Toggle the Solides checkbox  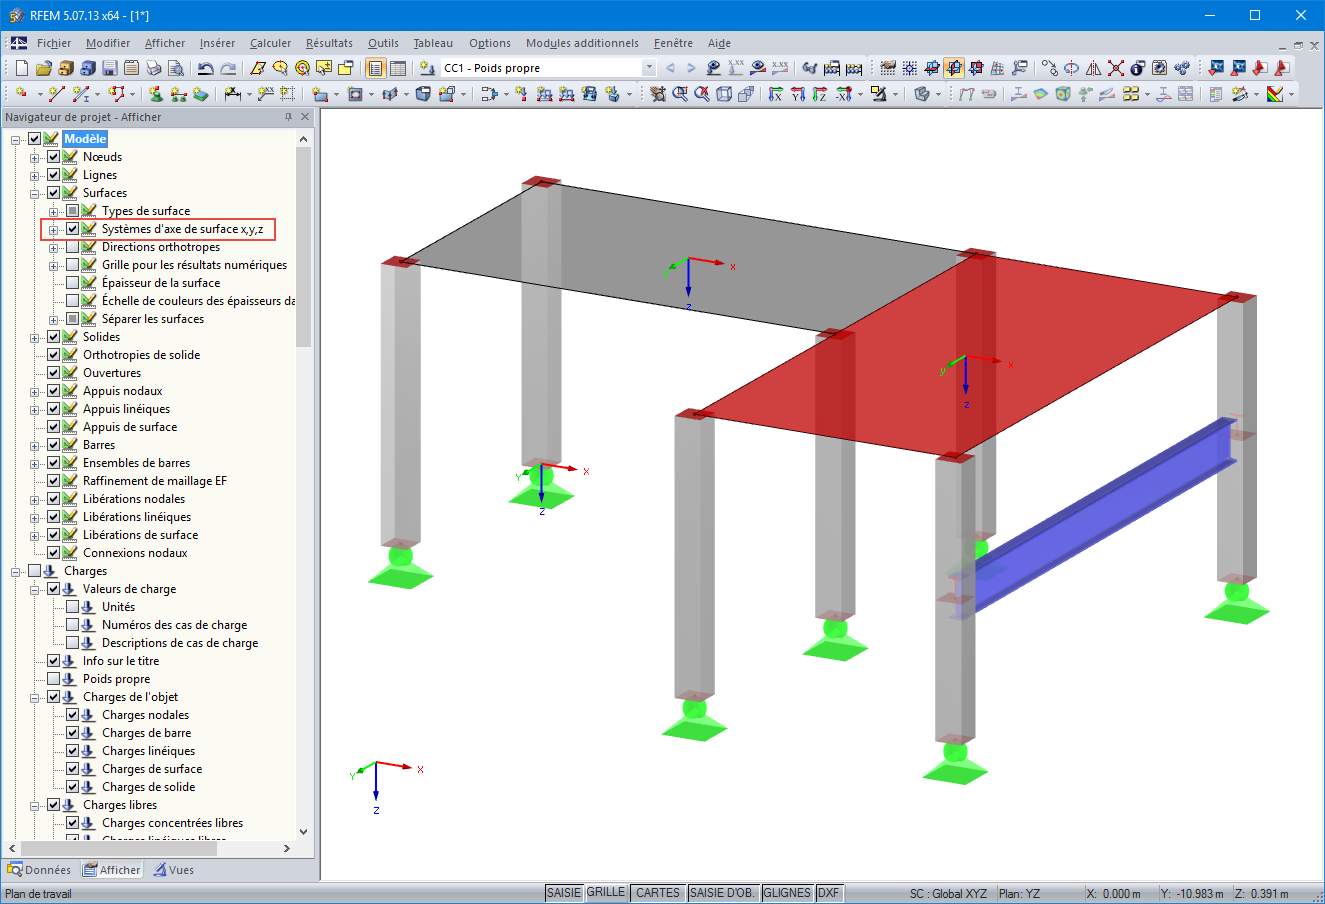click(54, 337)
